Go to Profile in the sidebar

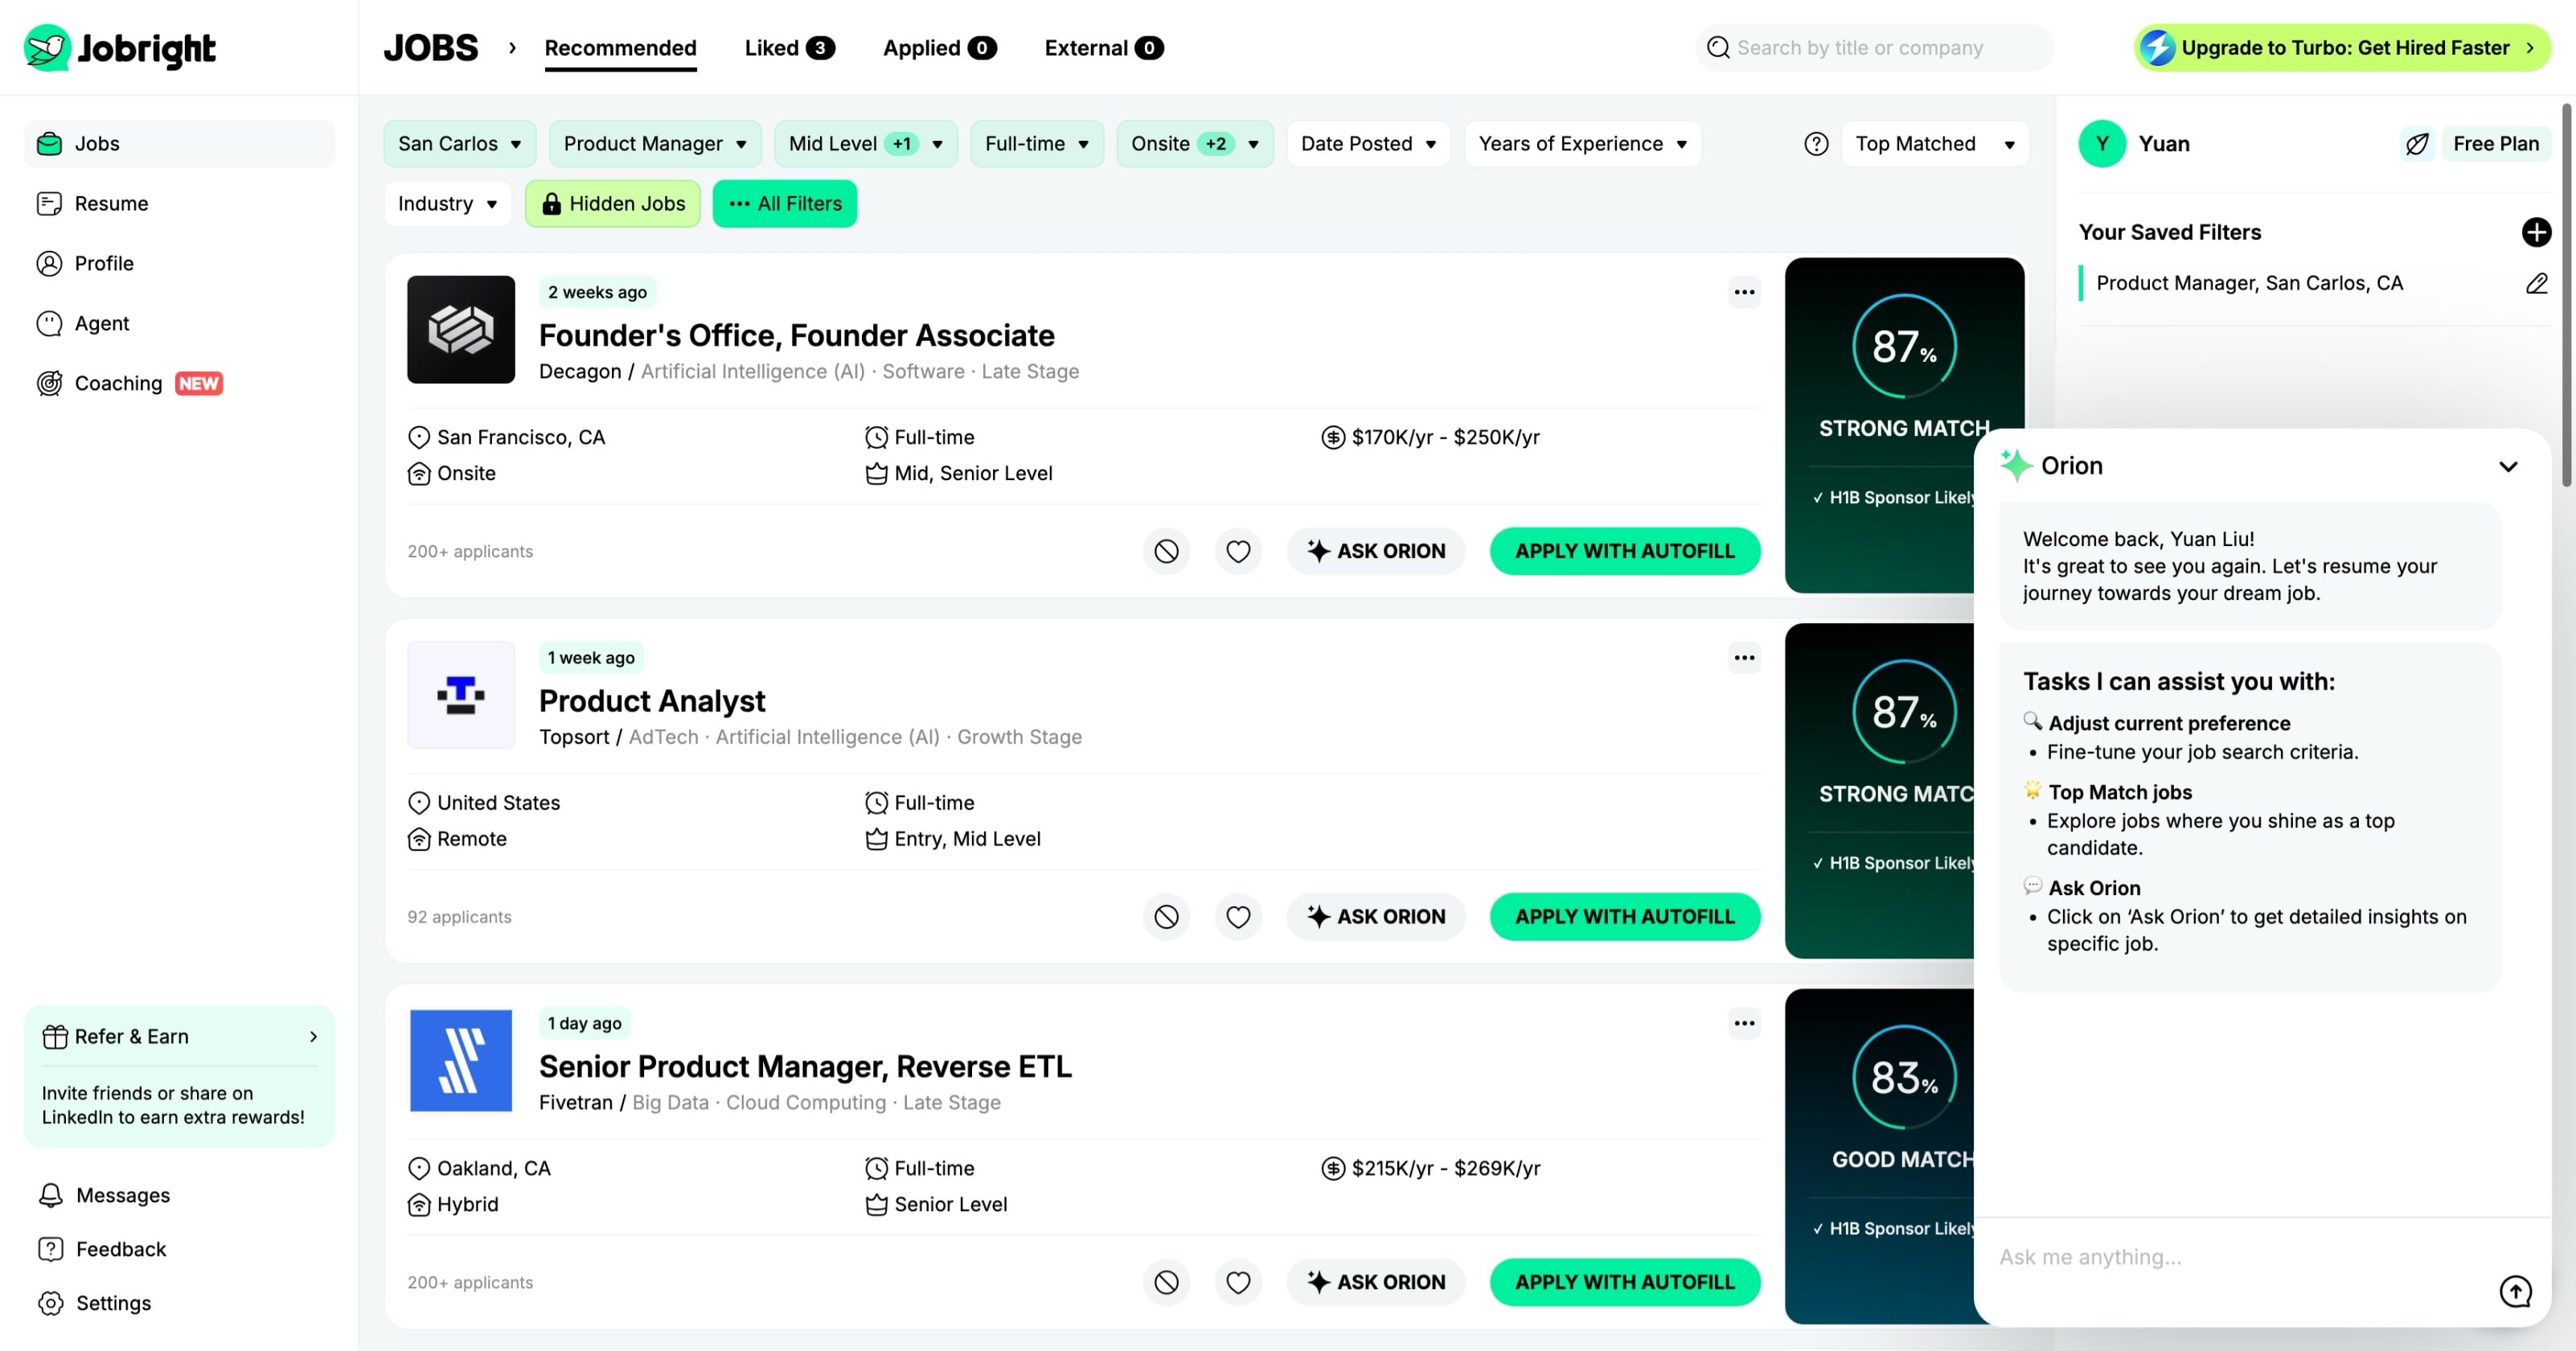[x=179, y=264]
